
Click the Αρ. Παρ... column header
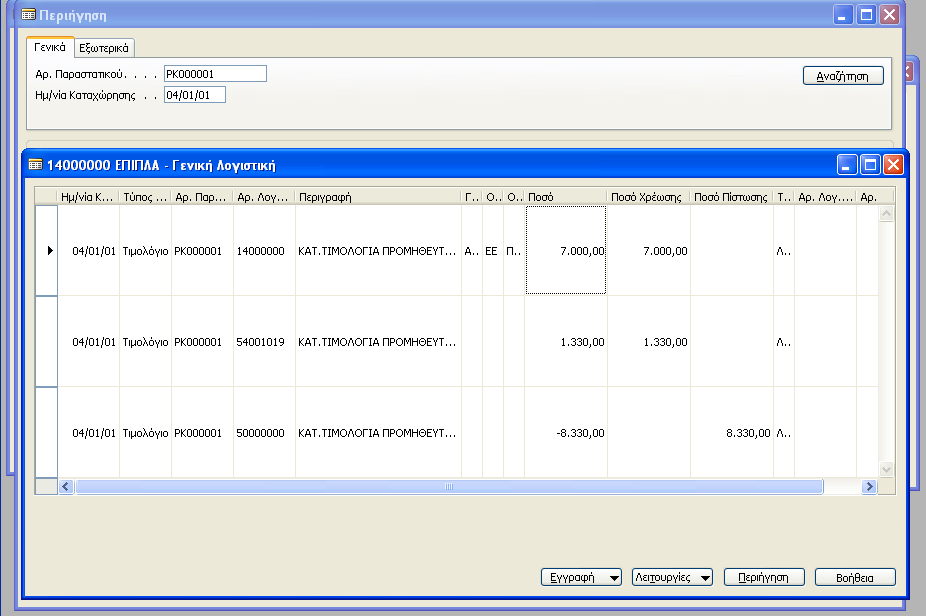[202, 197]
